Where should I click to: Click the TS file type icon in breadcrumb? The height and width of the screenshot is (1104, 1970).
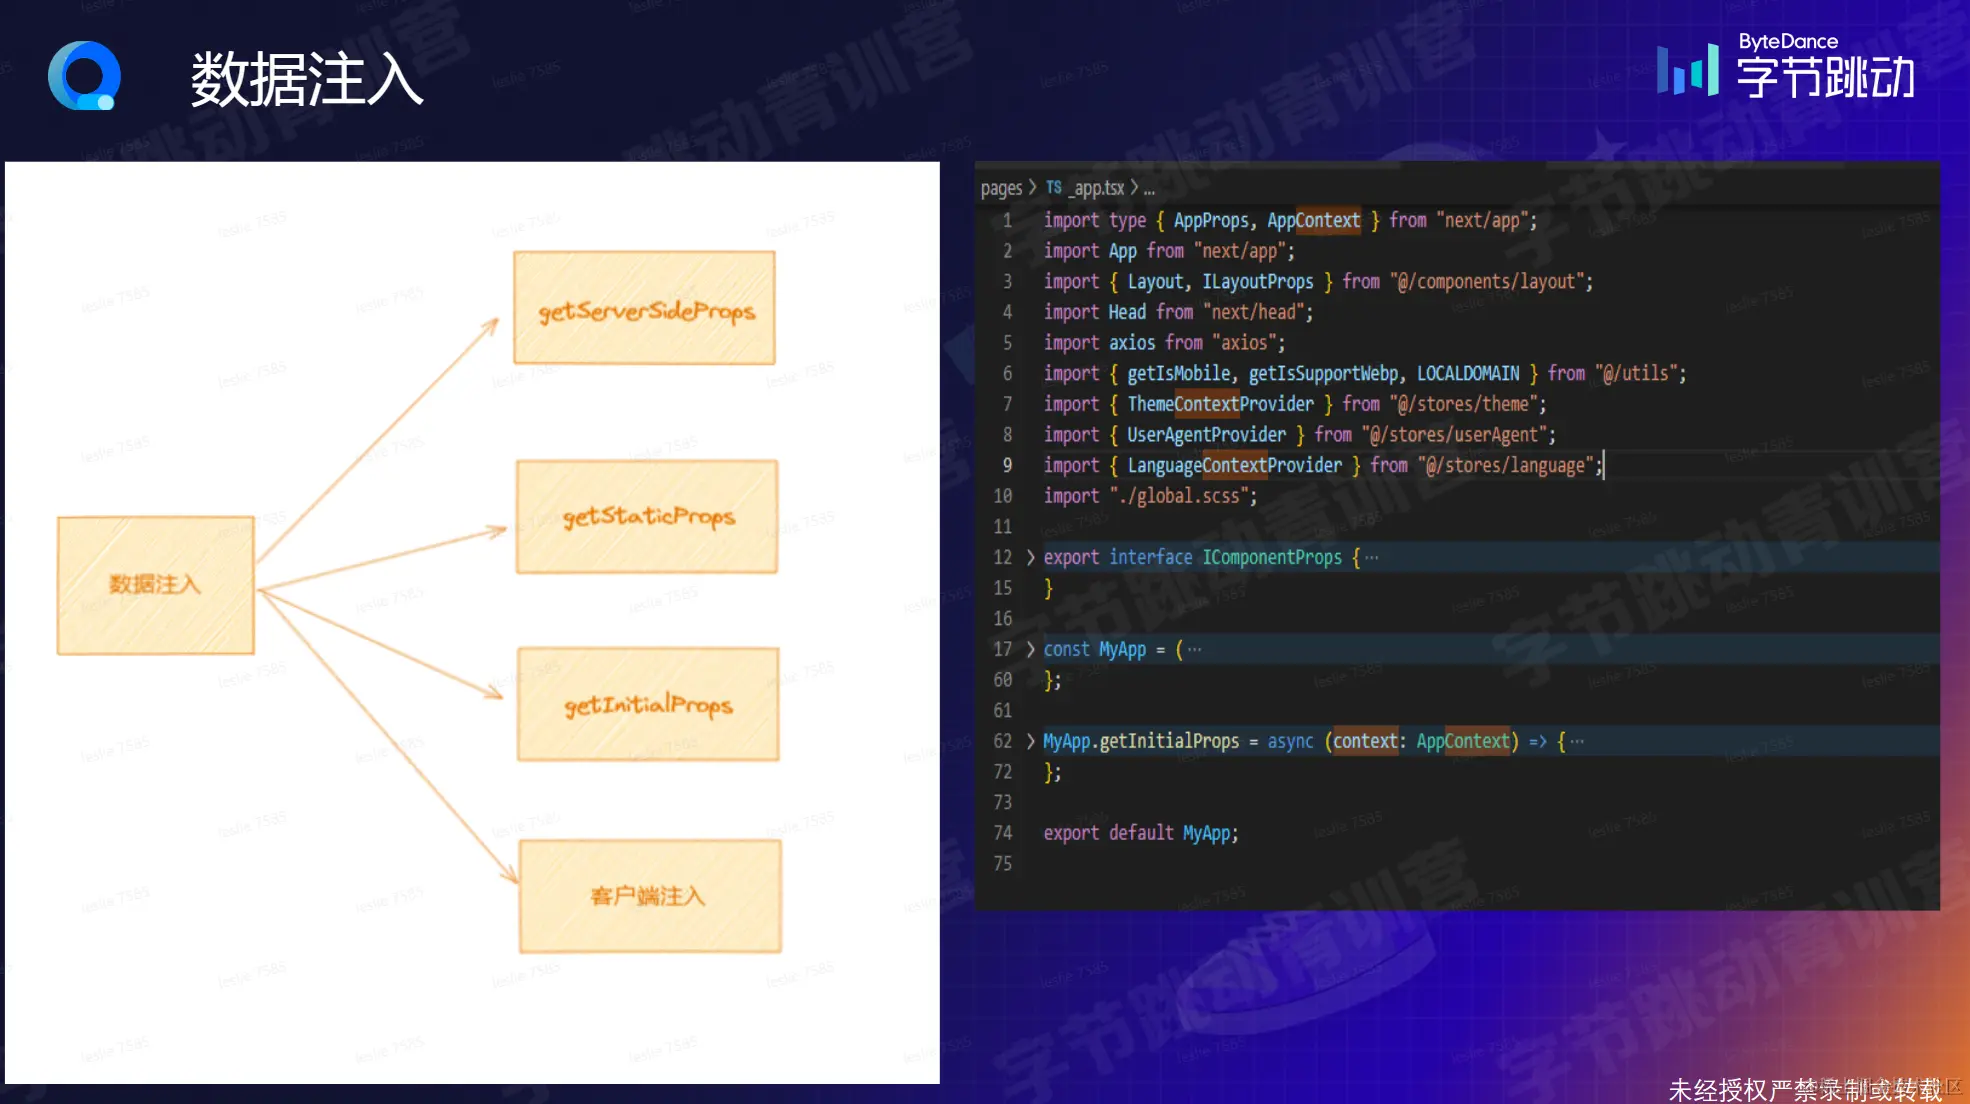[x=1053, y=187]
